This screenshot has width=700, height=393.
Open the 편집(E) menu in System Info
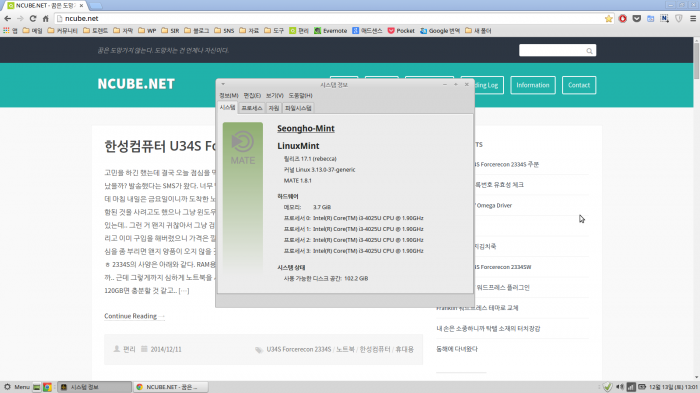(x=252, y=96)
